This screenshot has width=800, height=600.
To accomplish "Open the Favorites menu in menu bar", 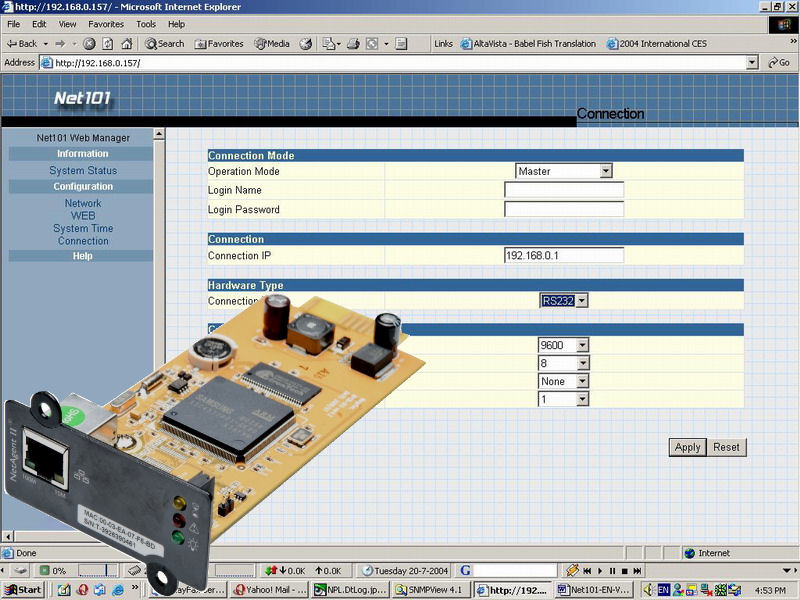I will [x=106, y=23].
